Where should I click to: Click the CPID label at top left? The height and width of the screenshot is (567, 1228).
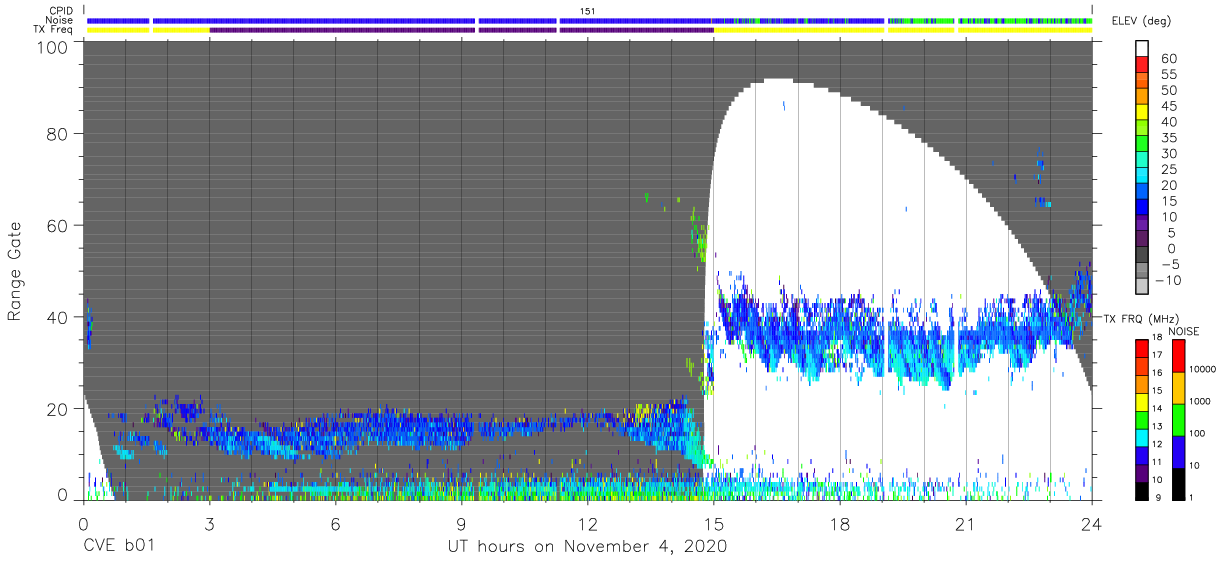[61, 11]
